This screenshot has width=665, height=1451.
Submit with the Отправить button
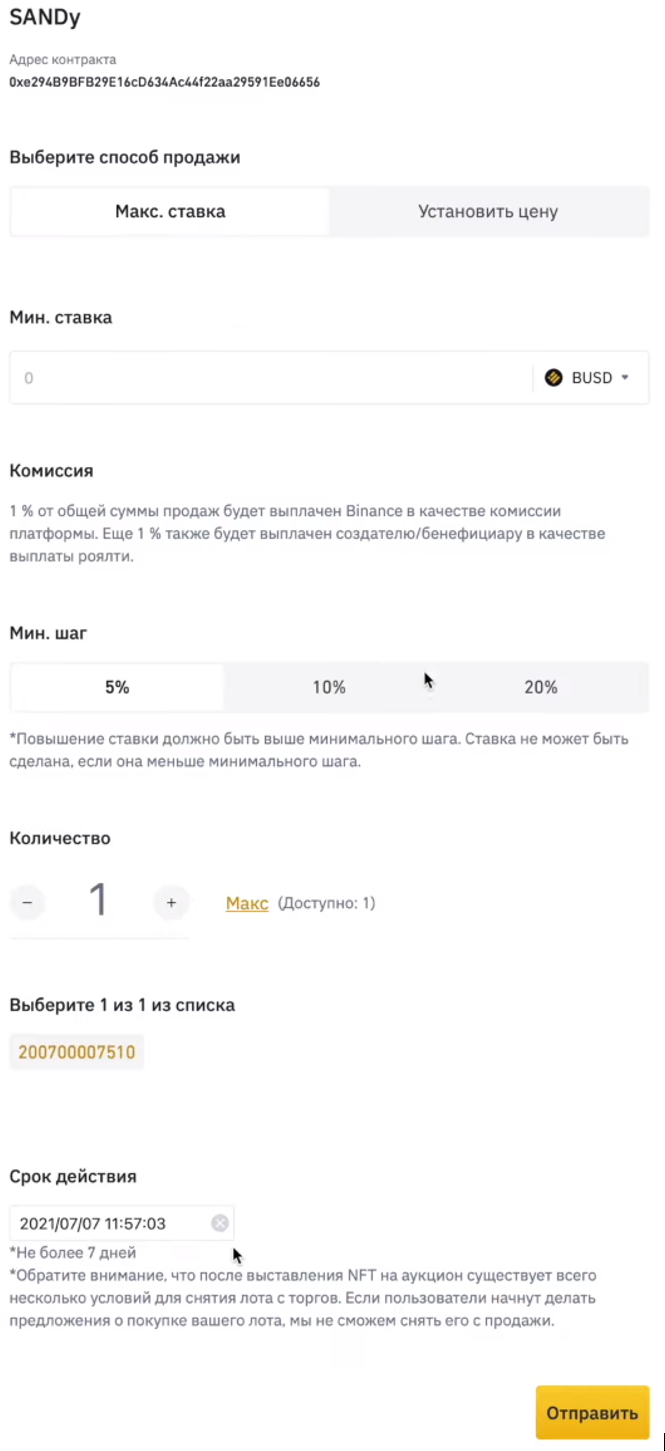point(592,1413)
